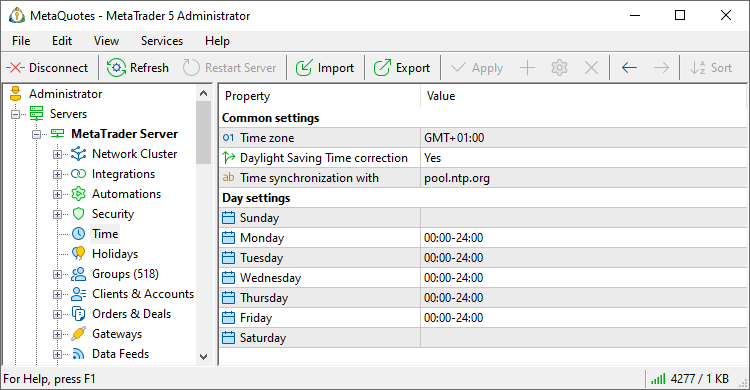Click the Orders & Deals icon

coord(78,314)
